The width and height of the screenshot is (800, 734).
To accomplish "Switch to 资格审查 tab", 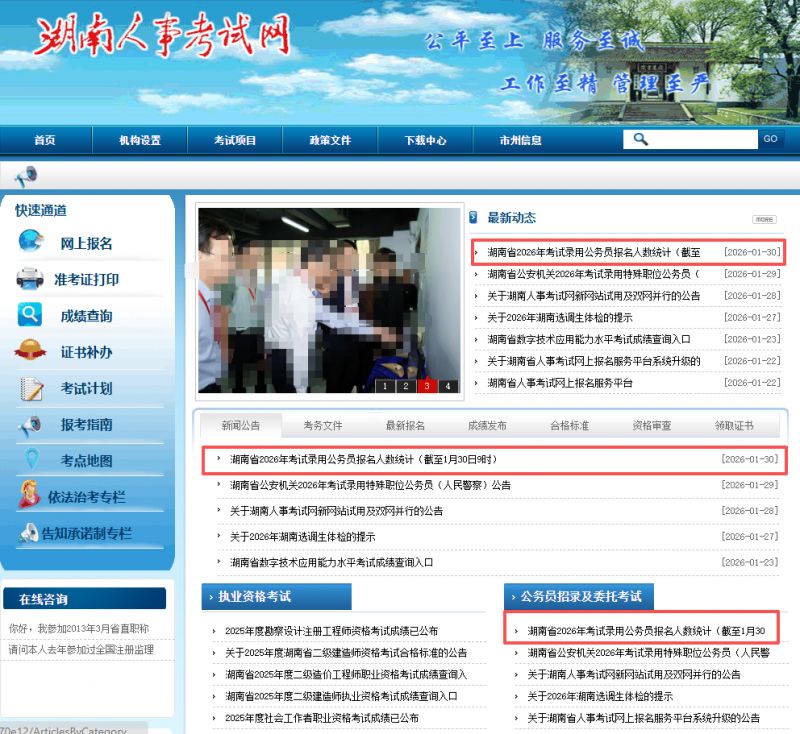I will [652, 425].
